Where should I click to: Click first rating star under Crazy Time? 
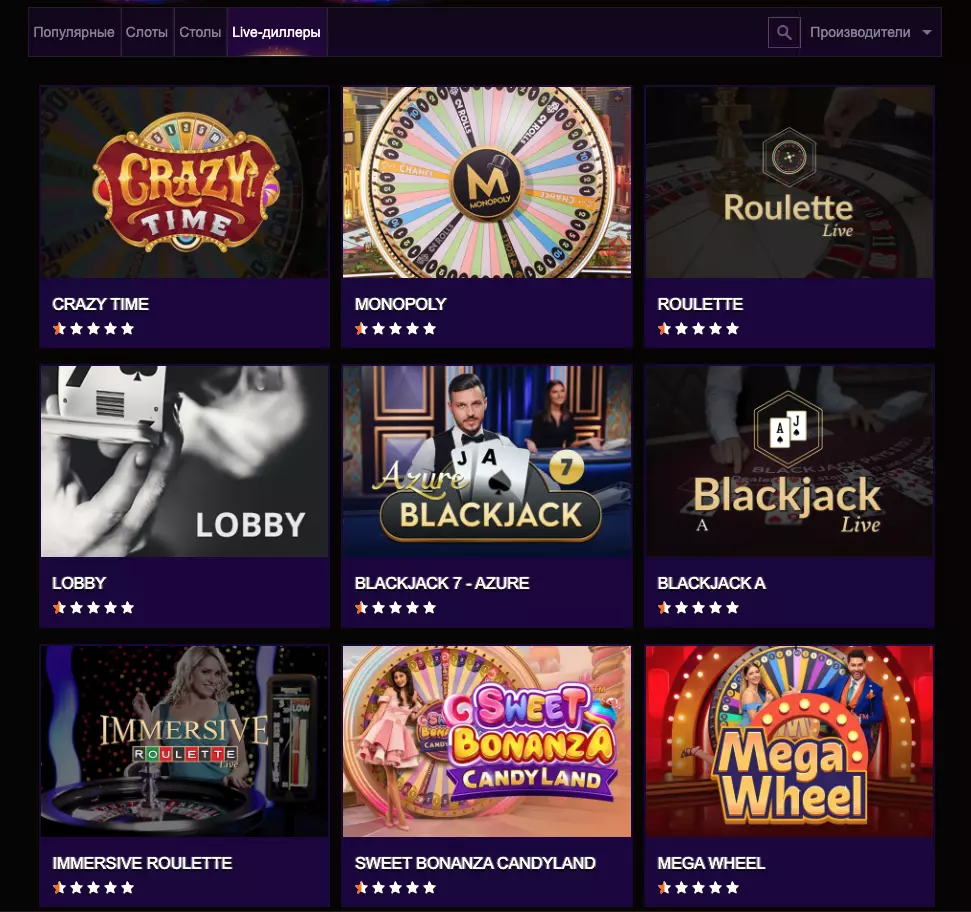(x=59, y=329)
